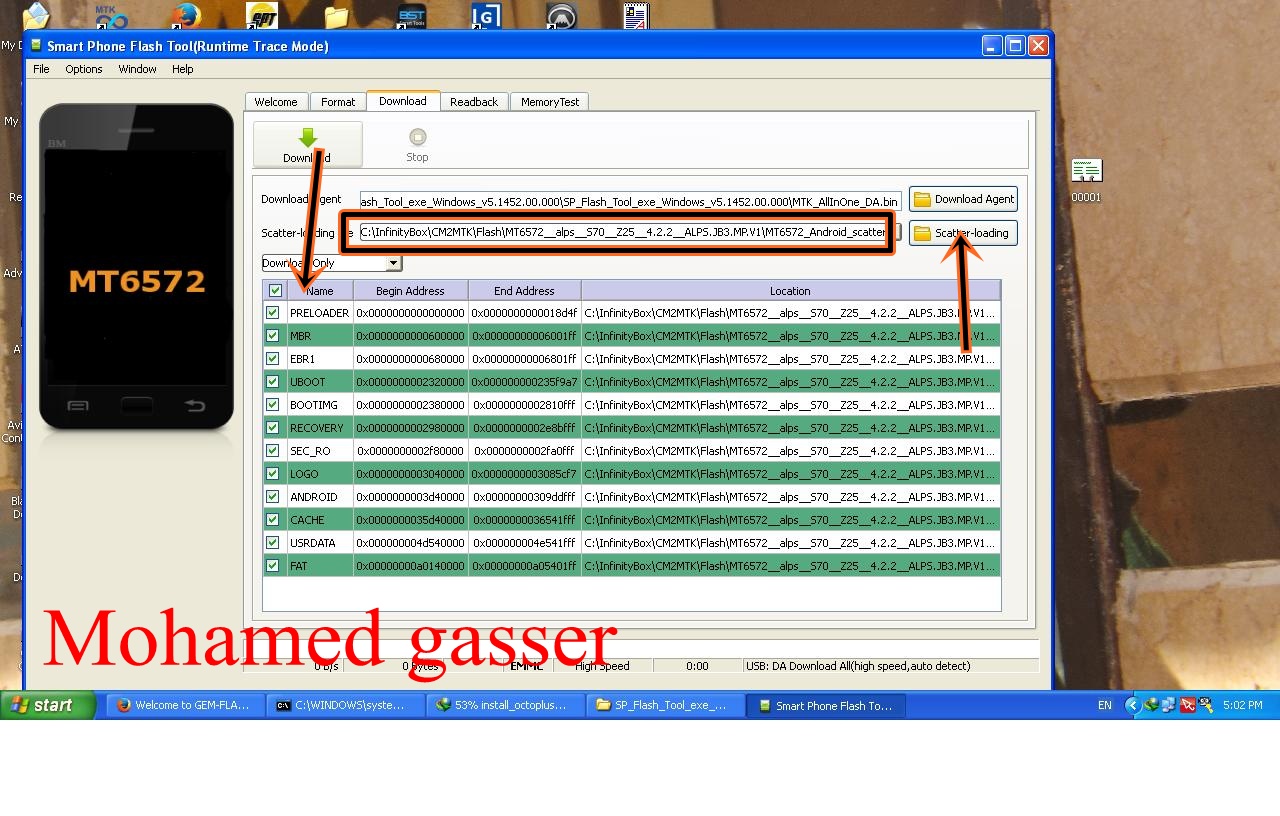Uncheck the BOOTIMG partition checkbox
Screen dimensions: 1280x816
pos(272,405)
